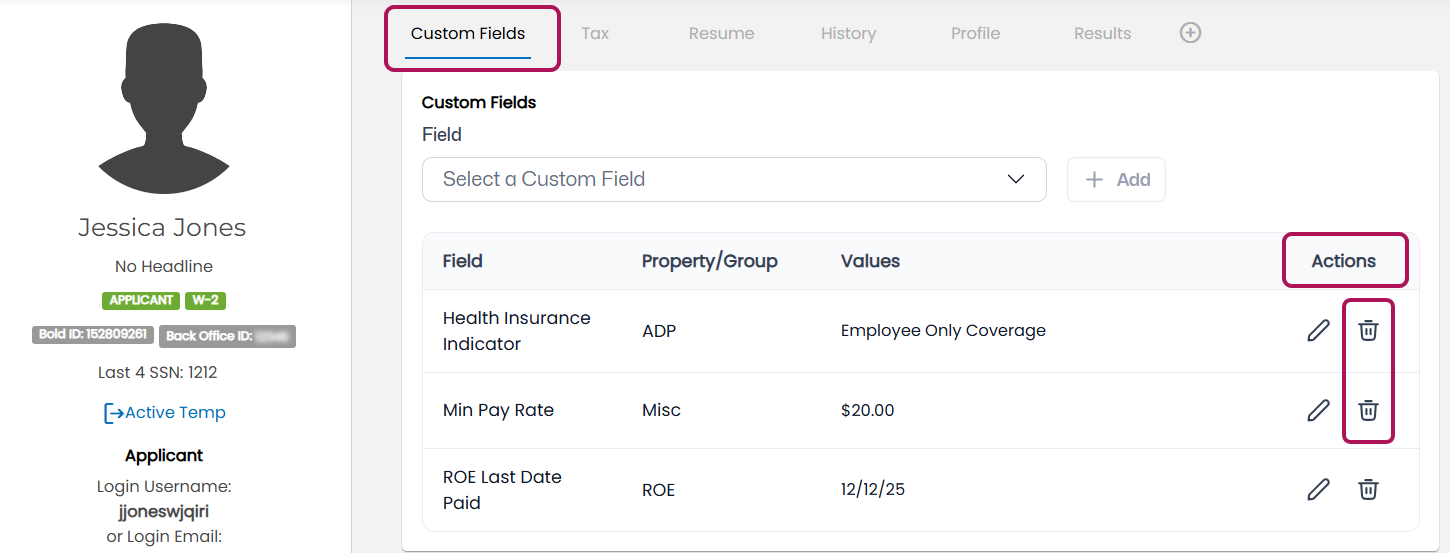Switch to the Tax tab
1450x553 pixels.
pos(595,34)
